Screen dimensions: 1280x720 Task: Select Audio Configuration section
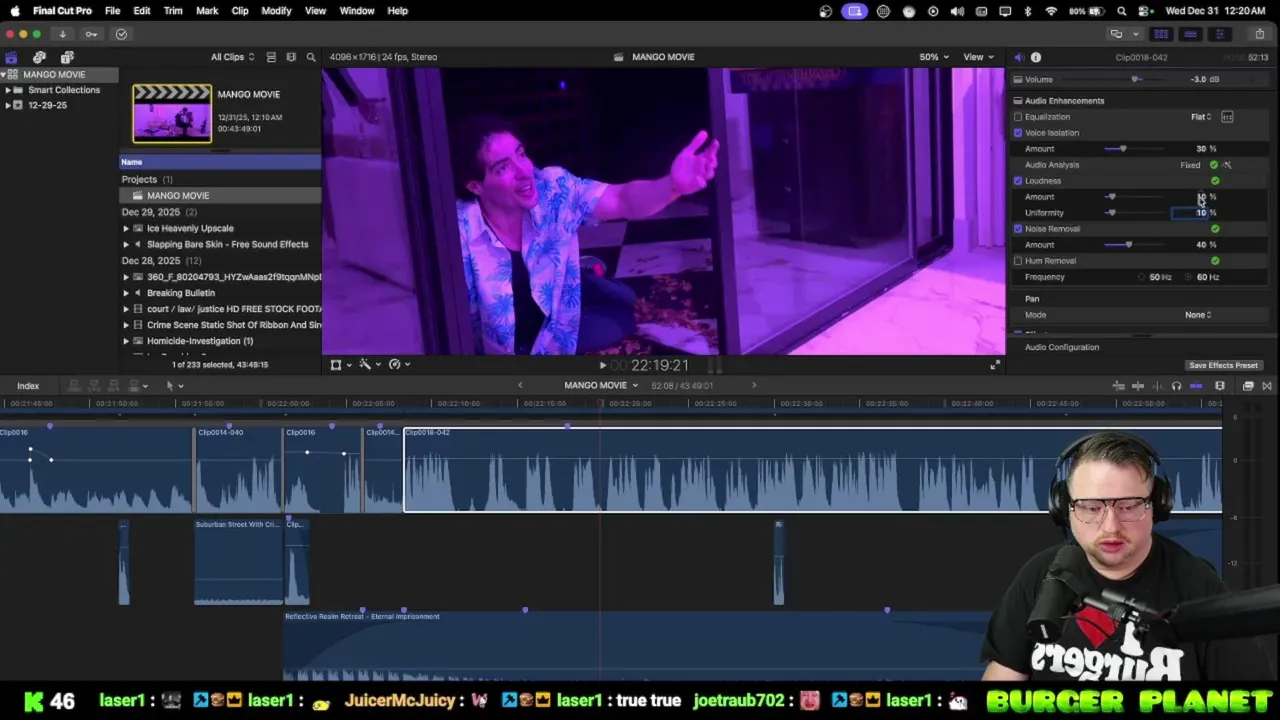[1062, 347]
